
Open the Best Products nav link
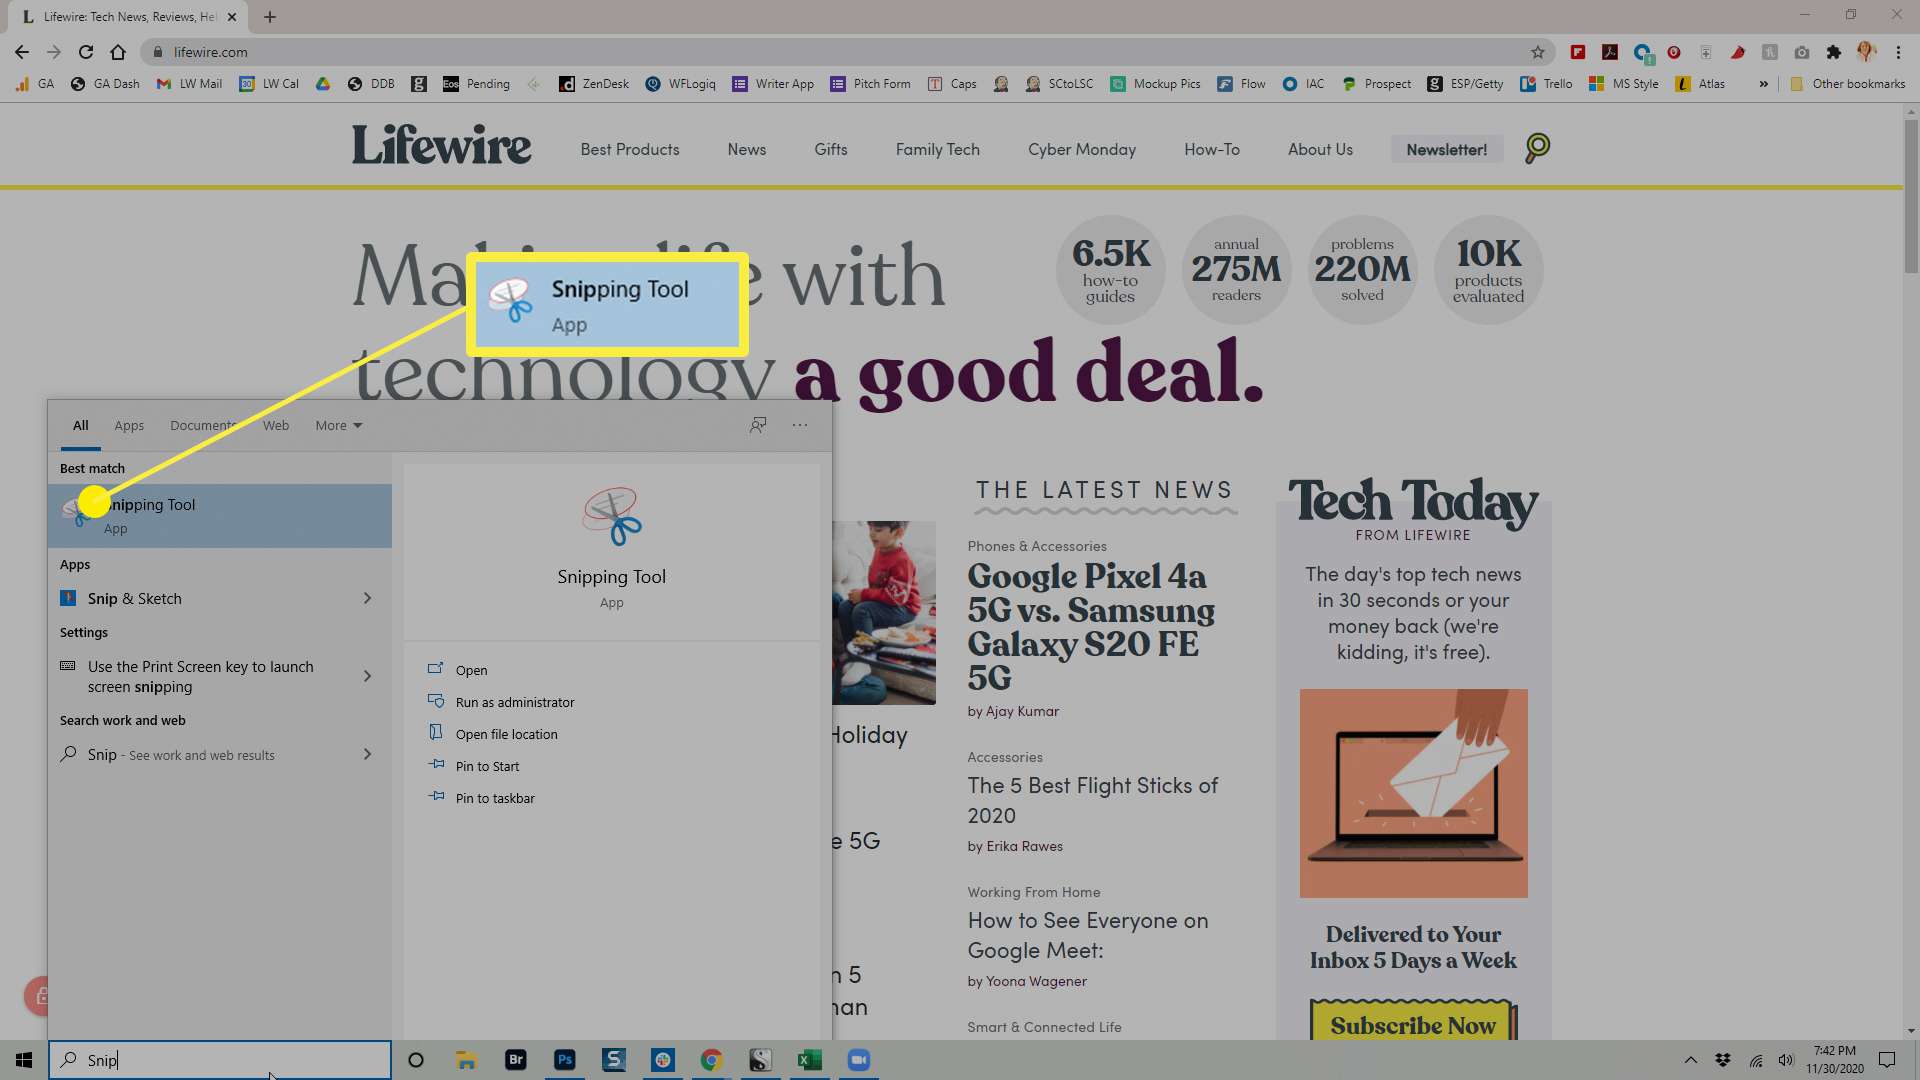click(630, 149)
